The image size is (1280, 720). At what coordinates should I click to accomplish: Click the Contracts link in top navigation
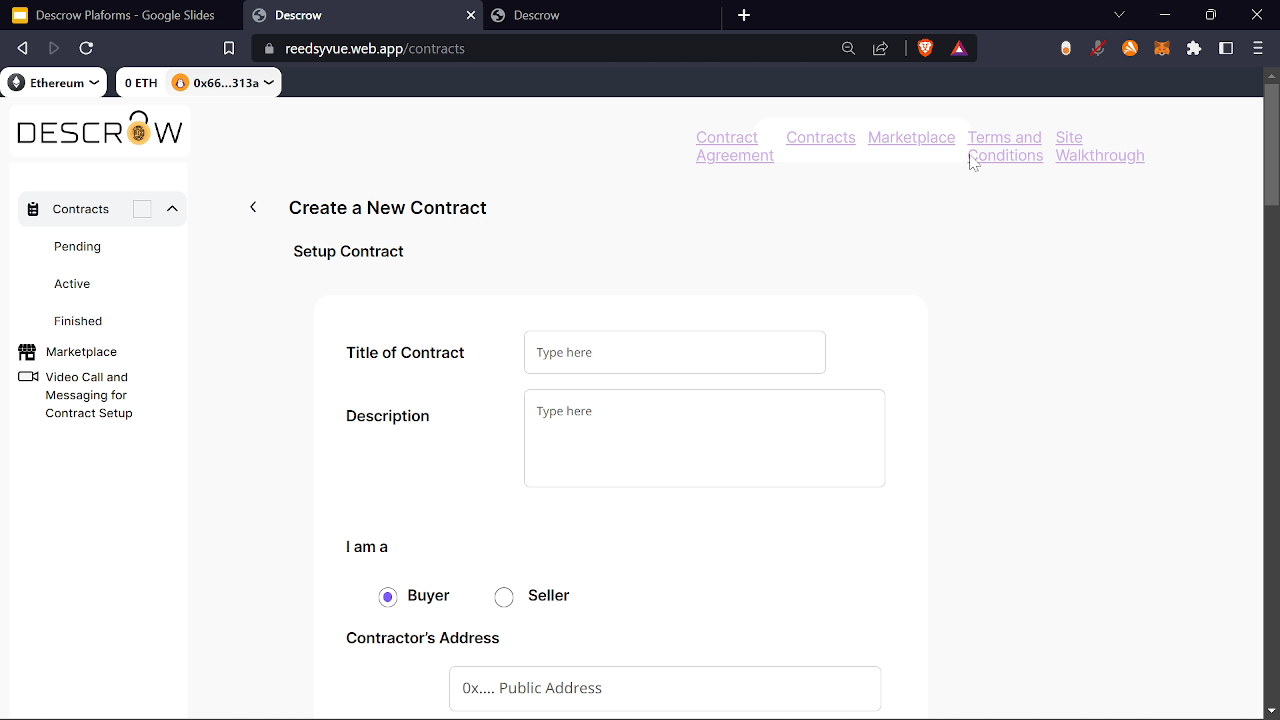tap(821, 137)
